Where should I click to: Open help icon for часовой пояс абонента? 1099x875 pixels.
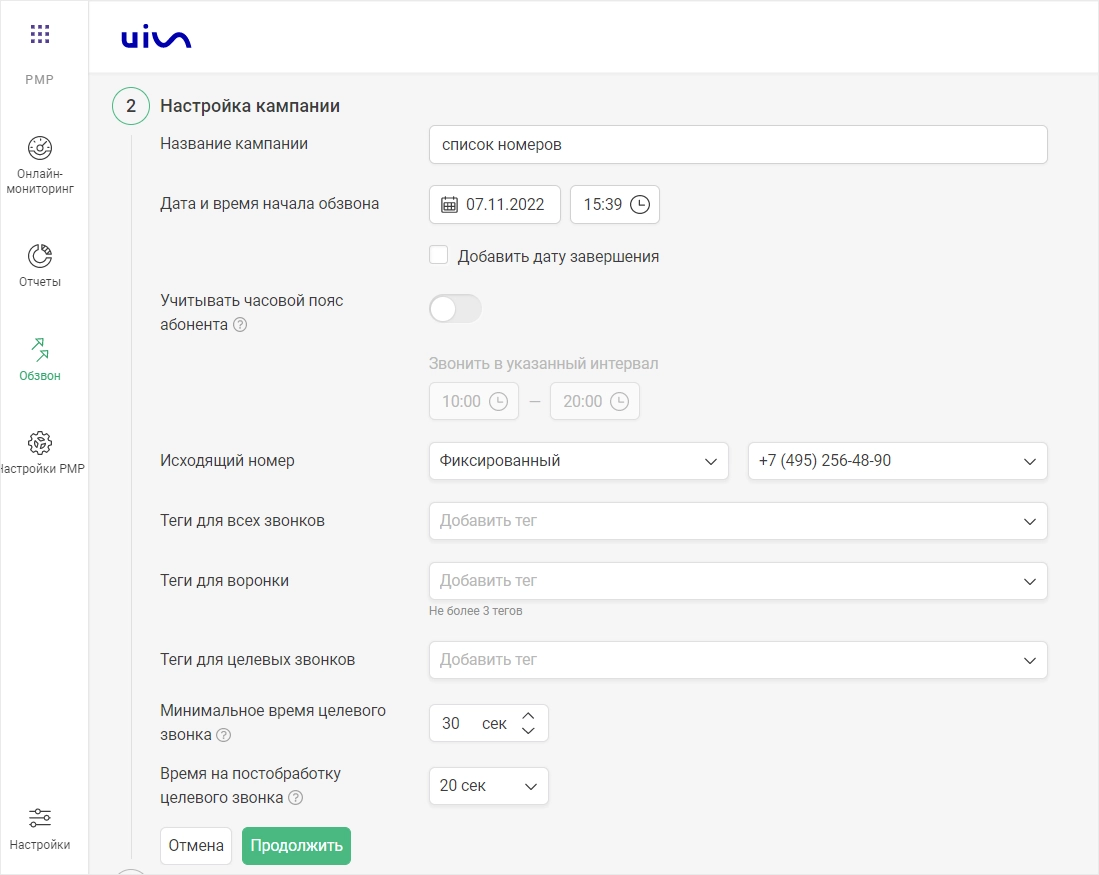pos(240,325)
